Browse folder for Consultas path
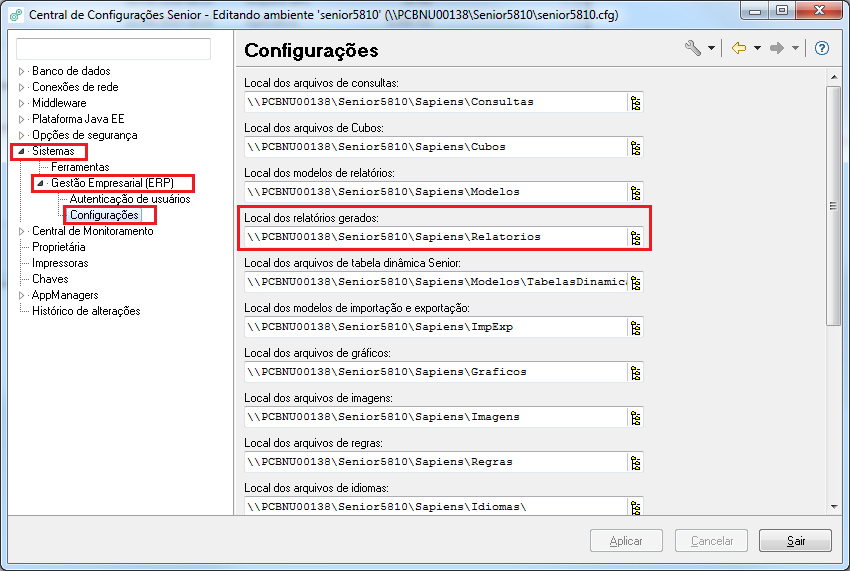The width and height of the screenshot is (850, 571). pyautogui.click(x=634, y=102)
